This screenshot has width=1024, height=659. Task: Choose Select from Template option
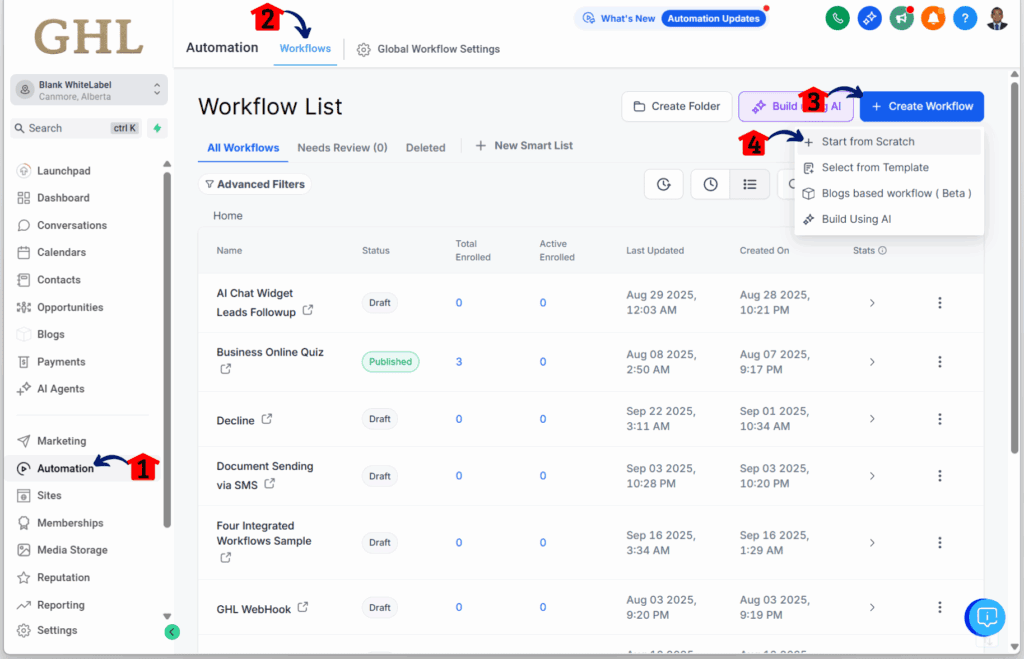pyautogui.click(x=889, y=168)
